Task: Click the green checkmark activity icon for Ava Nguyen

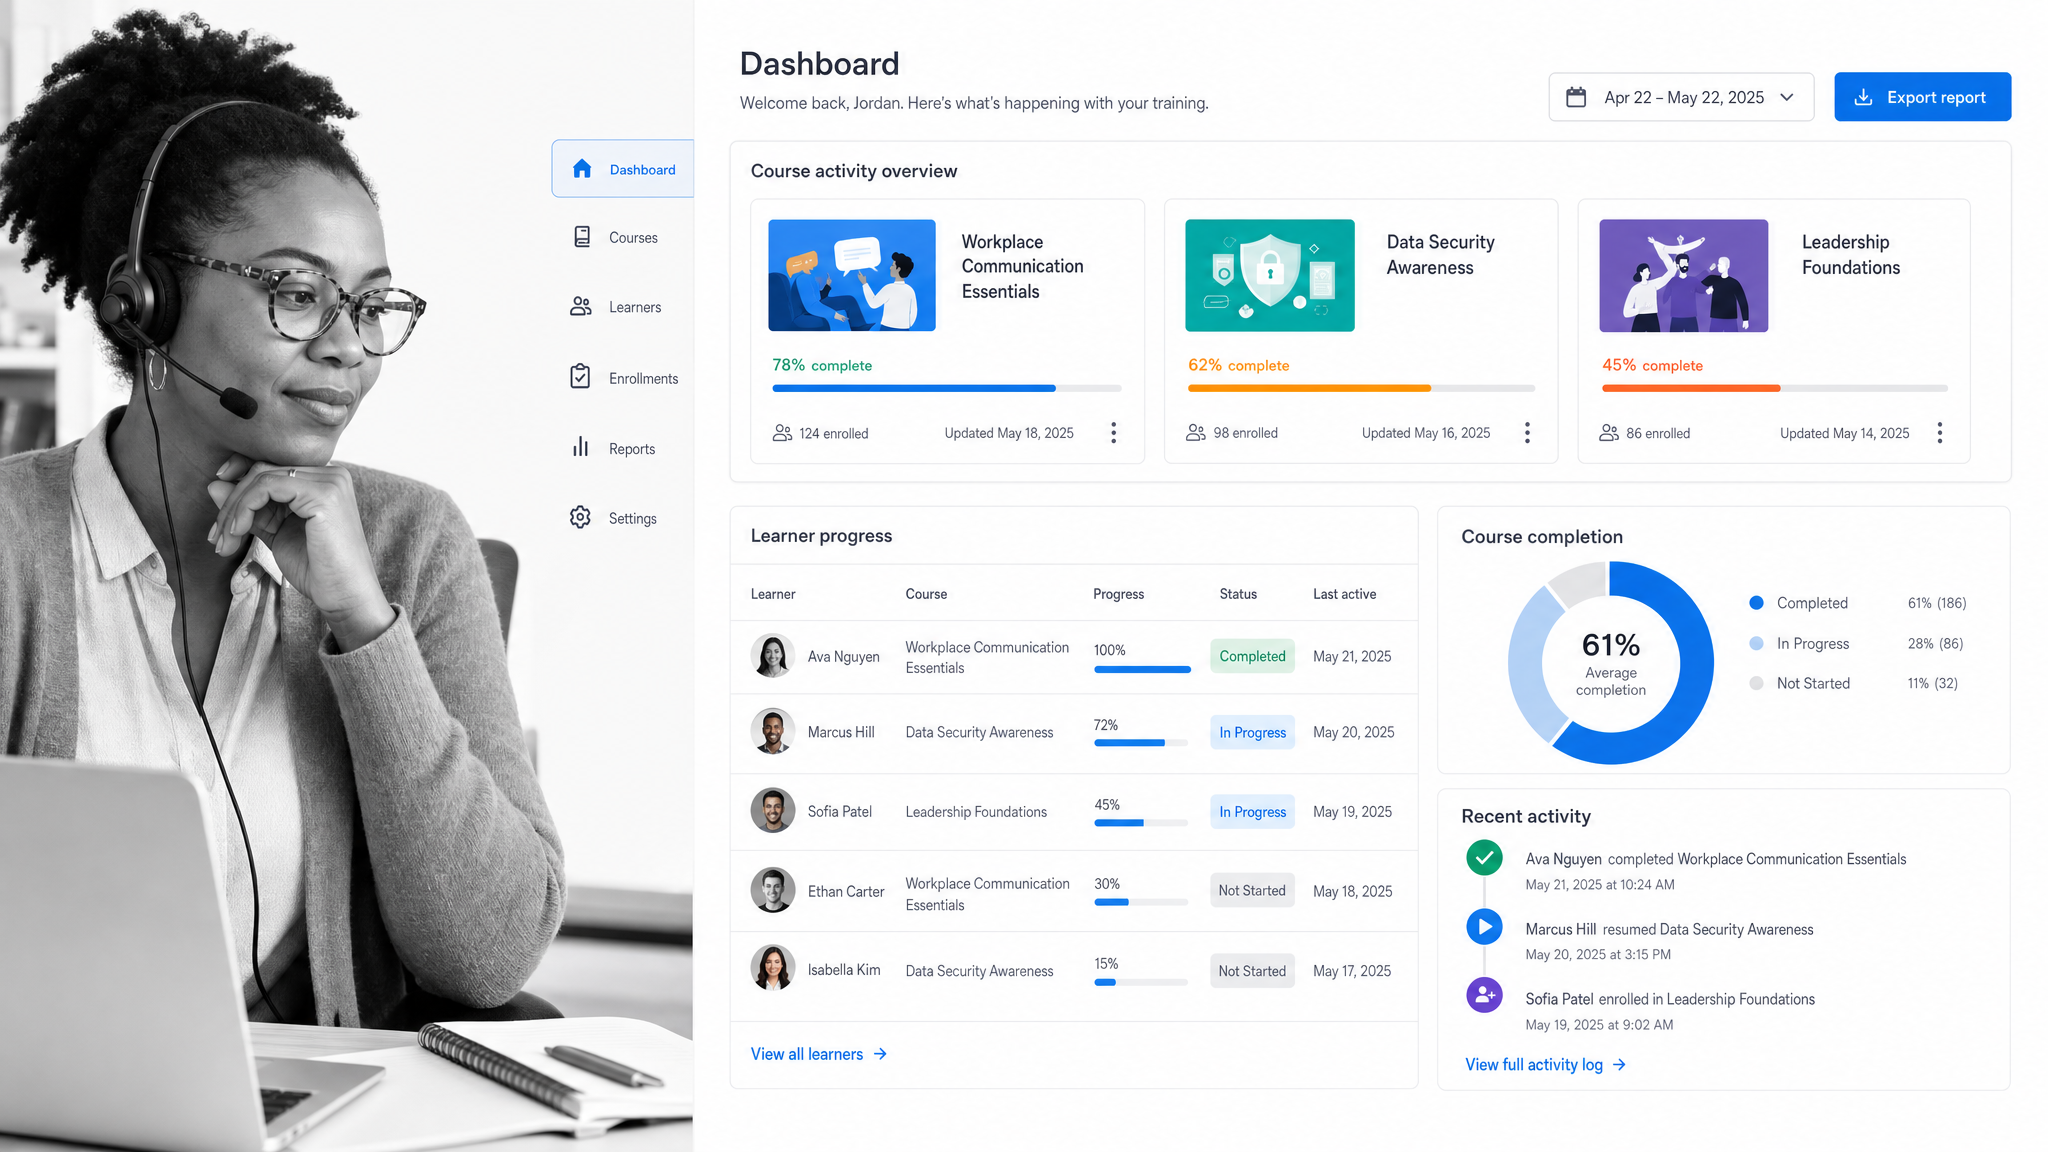Action: point(1484,857)
